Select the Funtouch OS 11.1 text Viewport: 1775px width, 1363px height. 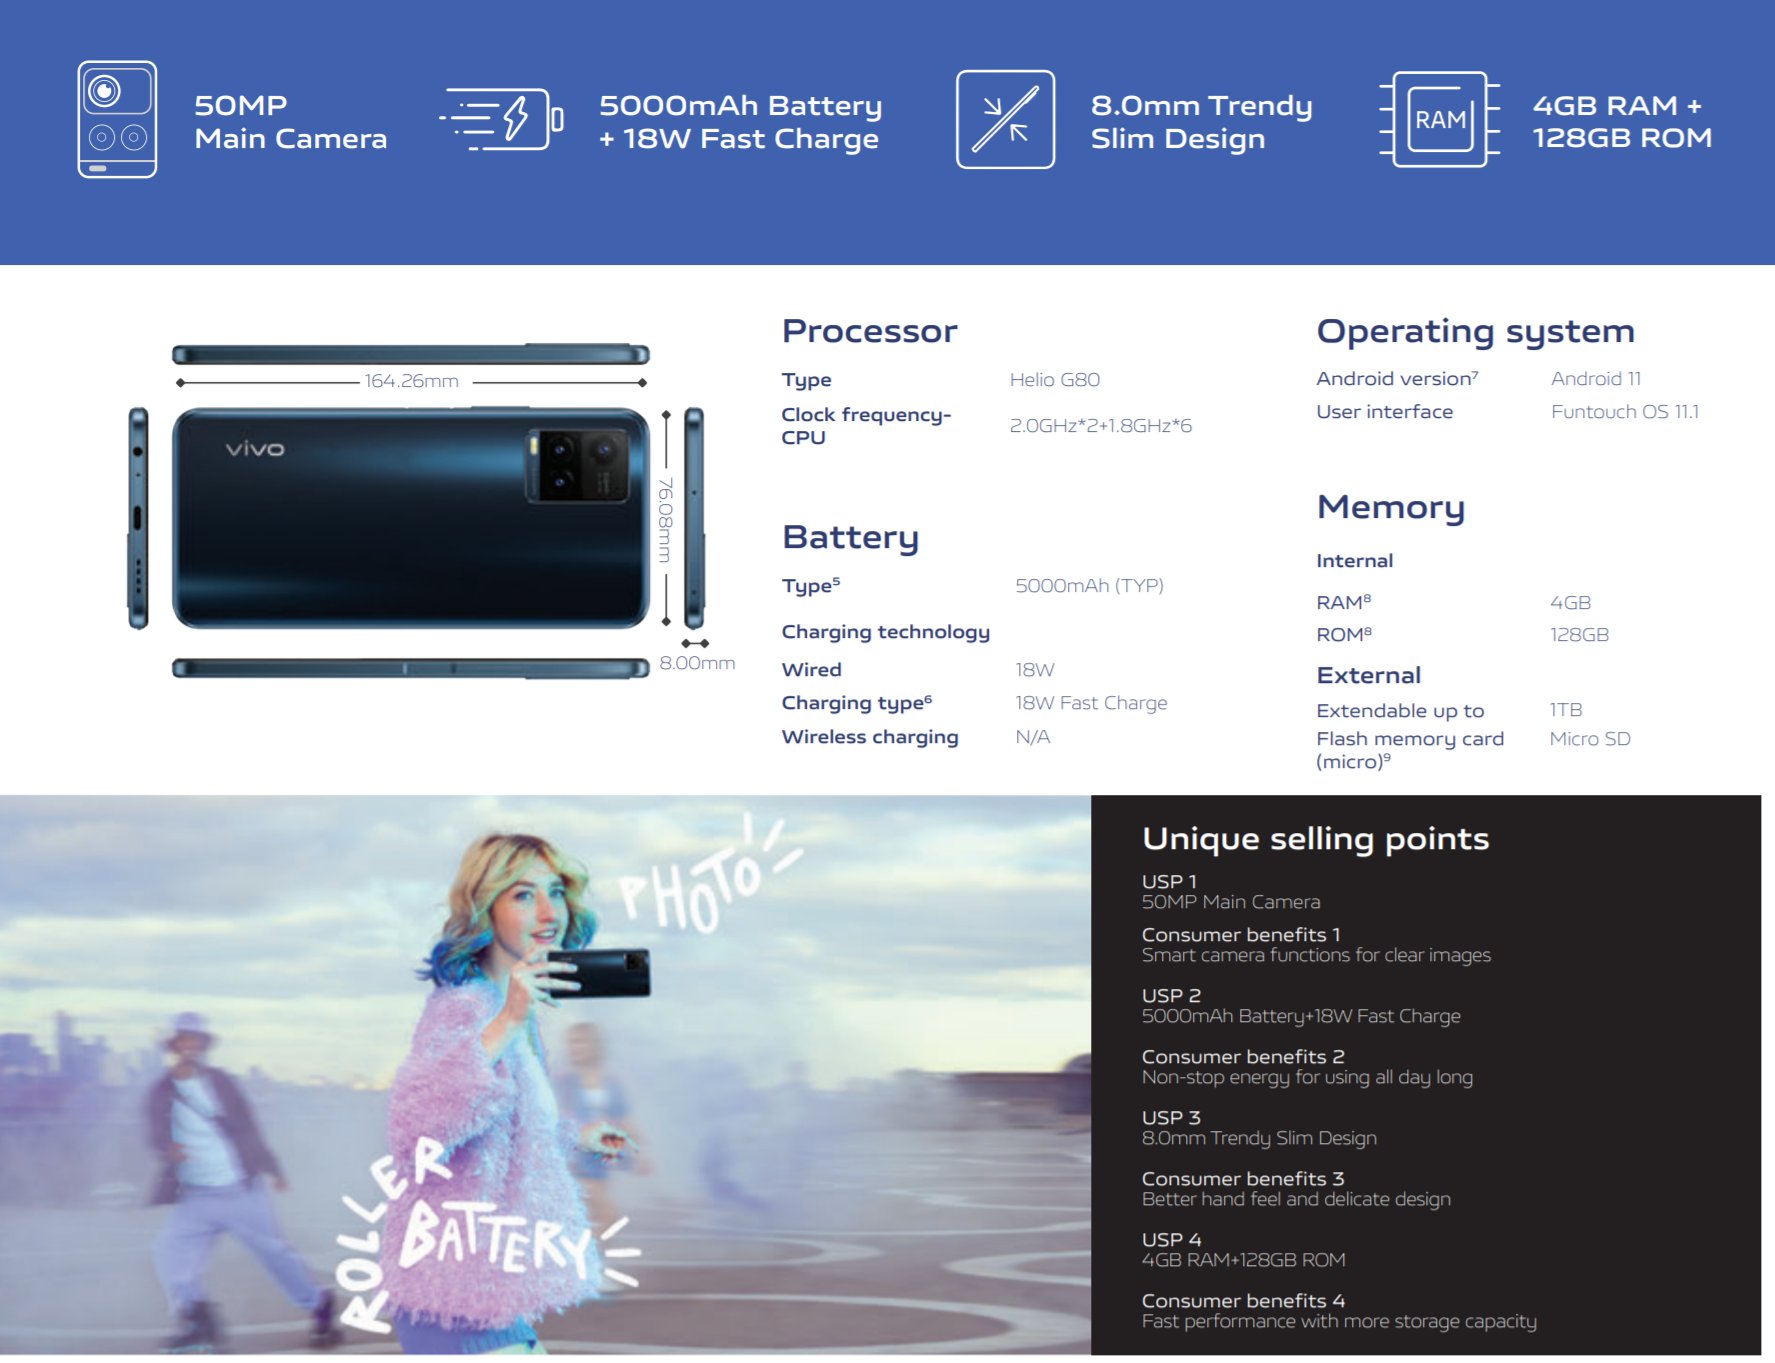[x=1625, y=412]
